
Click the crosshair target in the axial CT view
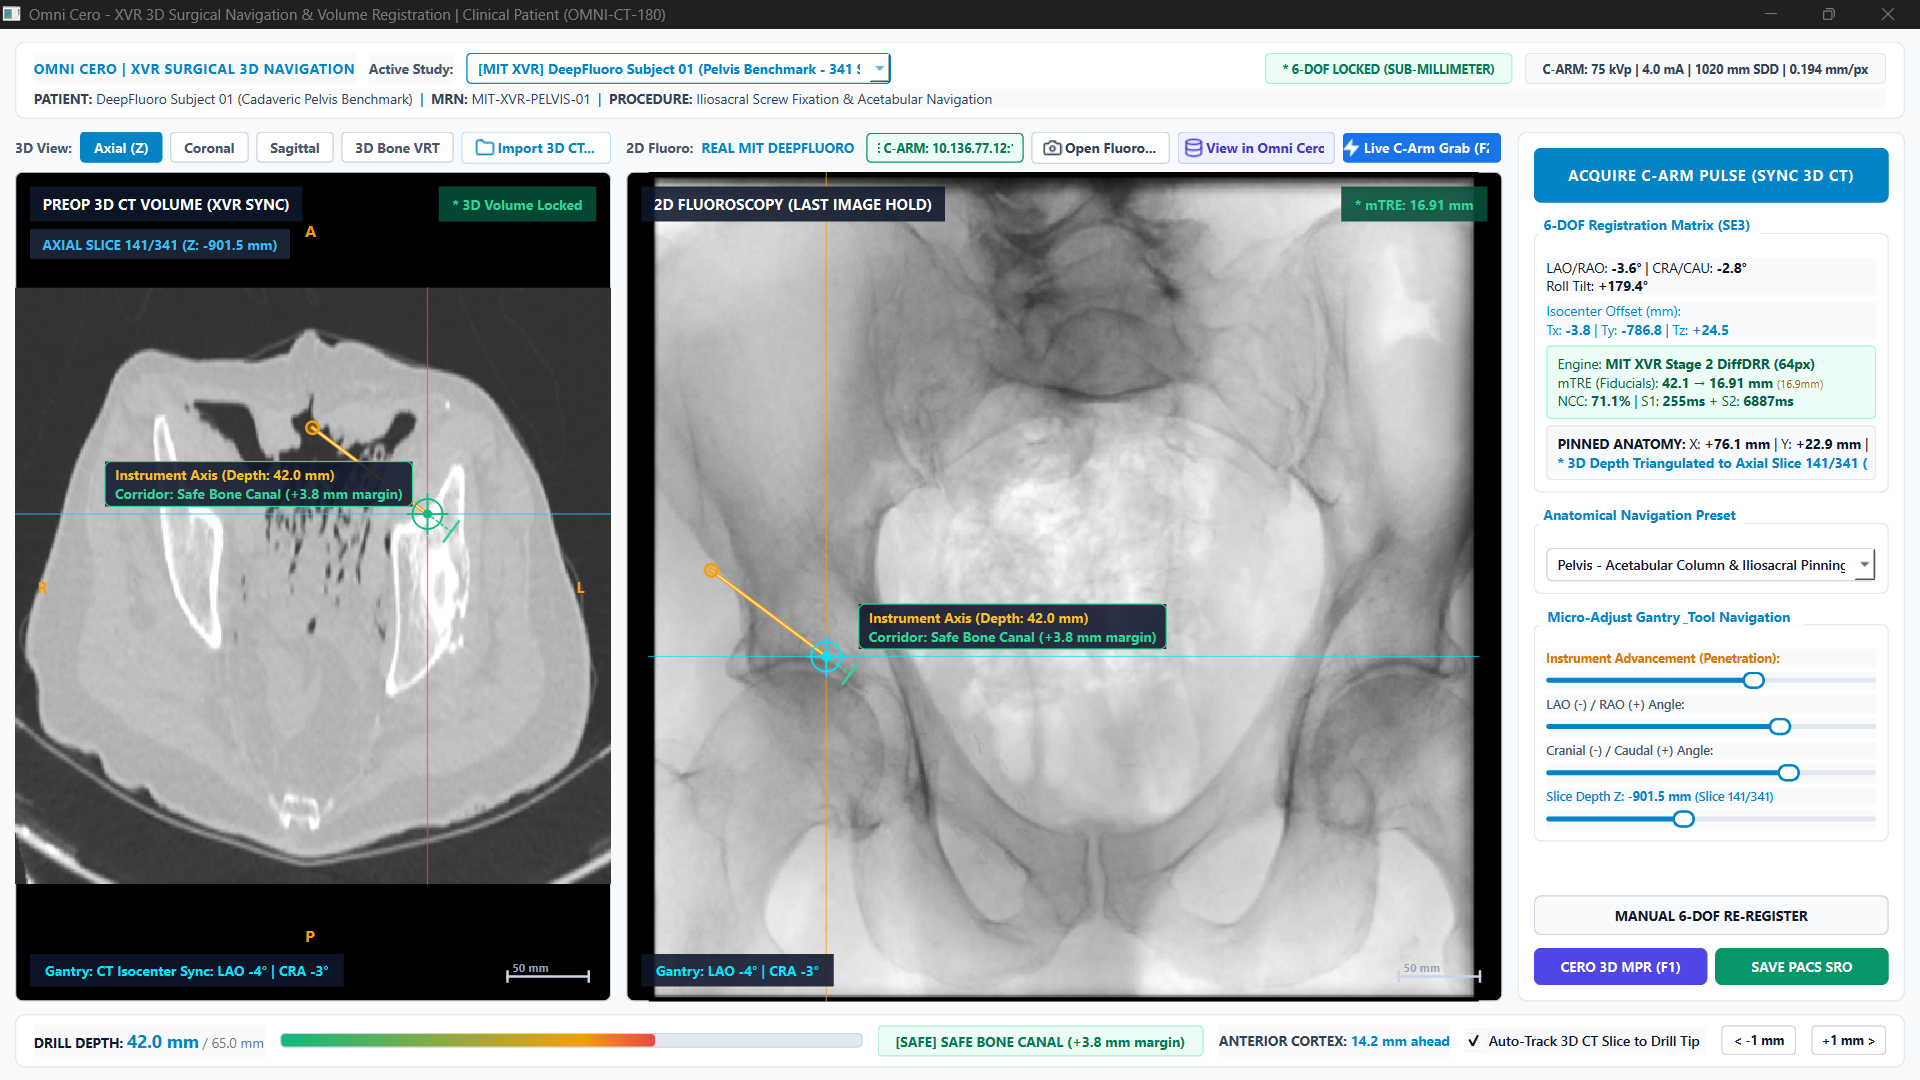(427, 514)
